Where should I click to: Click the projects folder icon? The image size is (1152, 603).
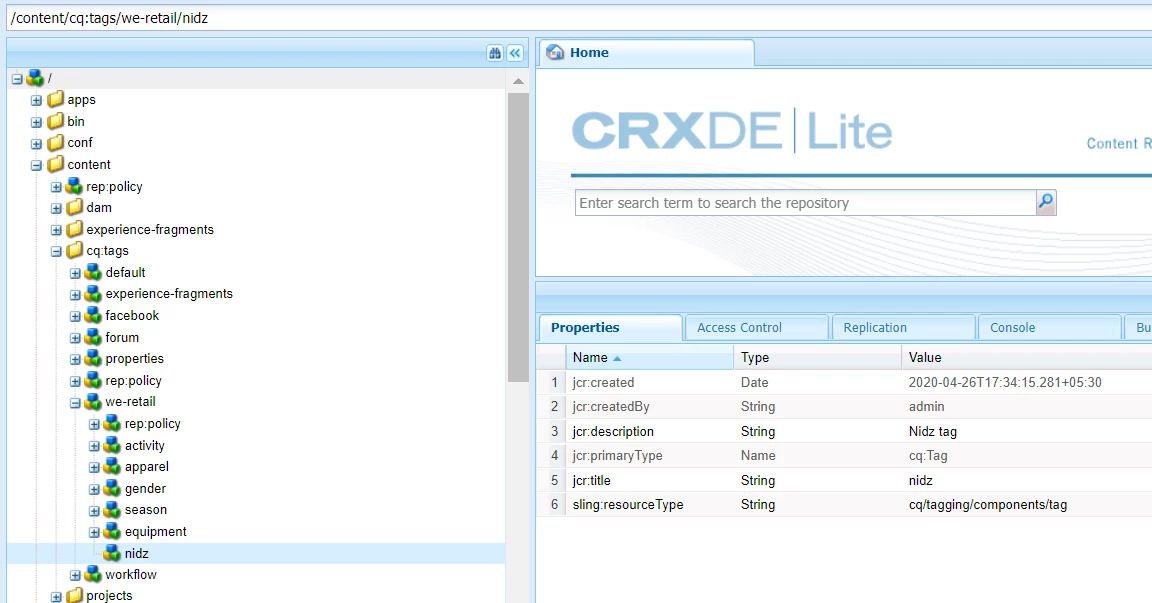[x=74, y=596]
